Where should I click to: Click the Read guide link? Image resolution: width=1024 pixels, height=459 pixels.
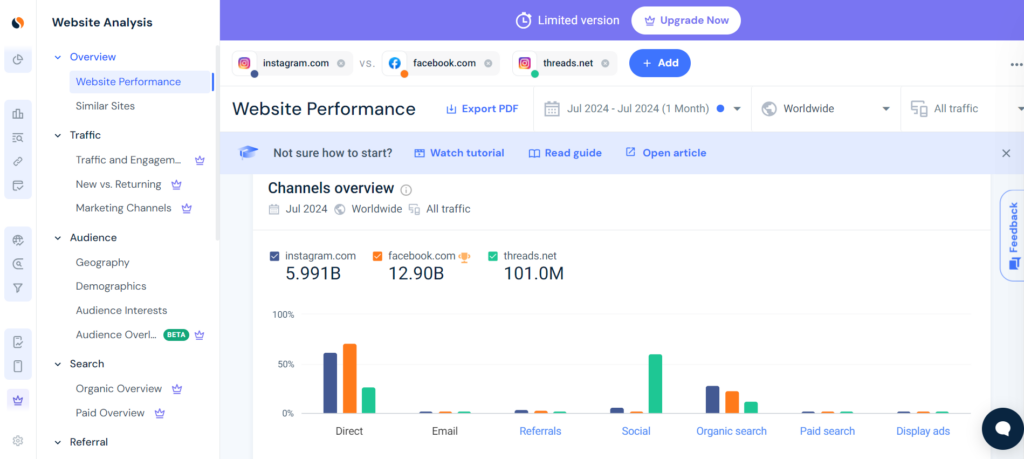click(x=565, y=153)
